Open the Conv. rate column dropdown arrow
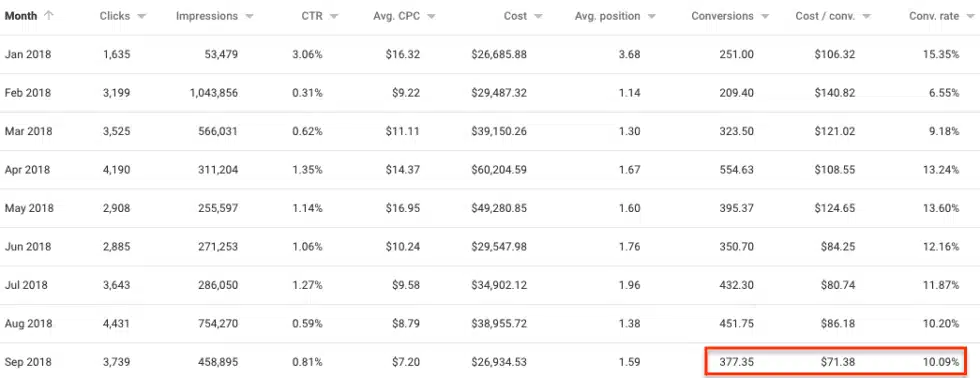This screenshot has height=378, width=980. tap(969, 17)
